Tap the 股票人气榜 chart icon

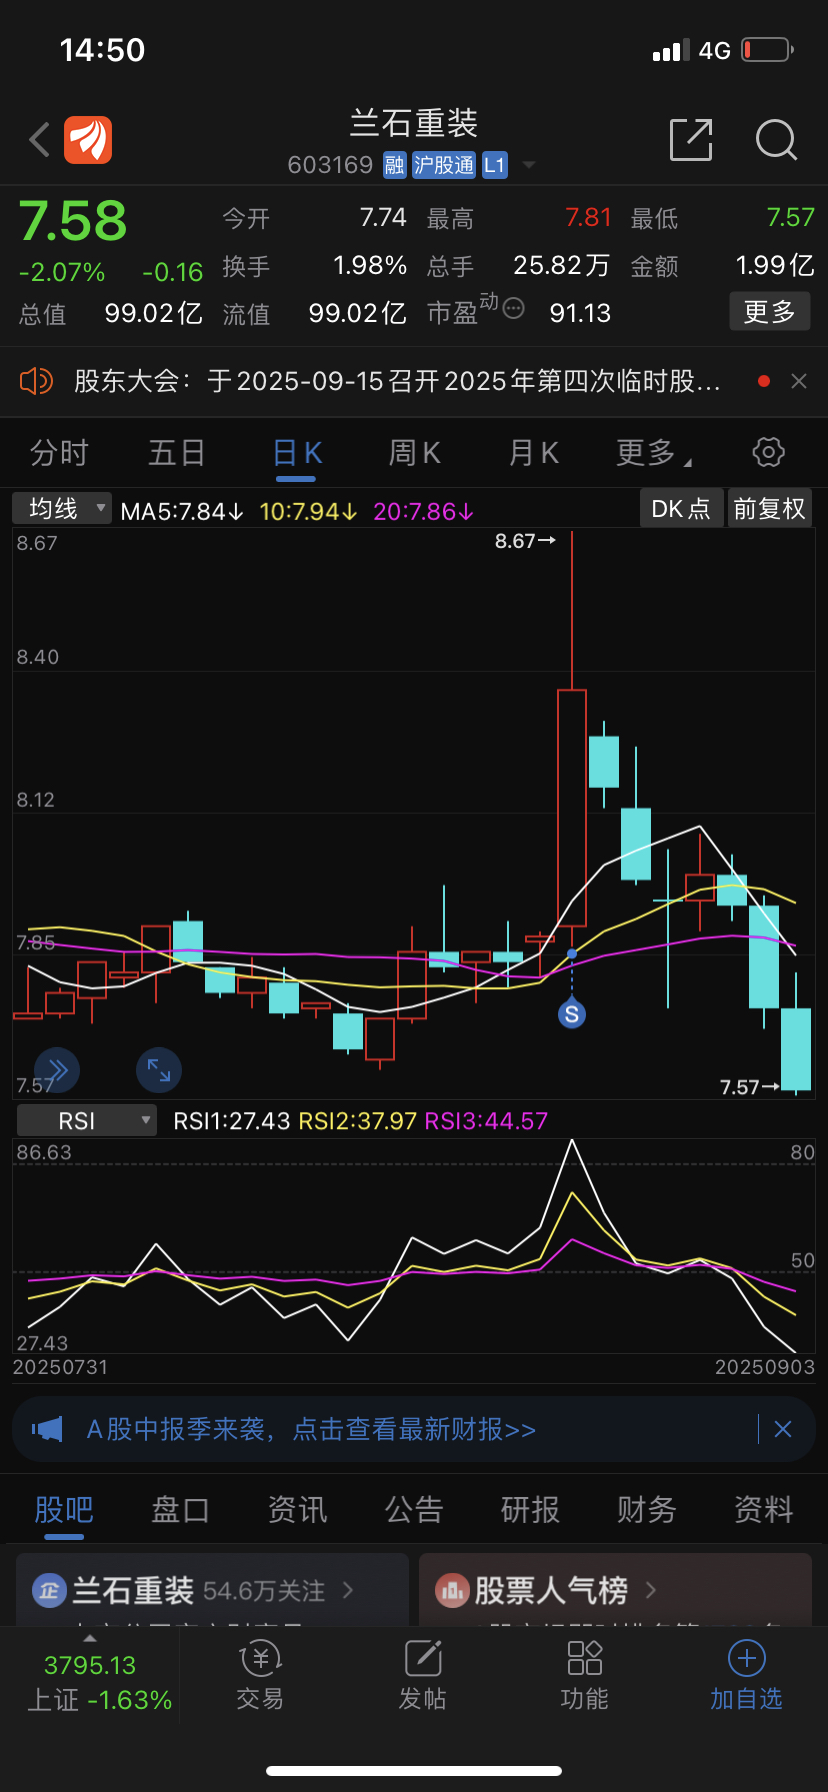point(452,1590)
